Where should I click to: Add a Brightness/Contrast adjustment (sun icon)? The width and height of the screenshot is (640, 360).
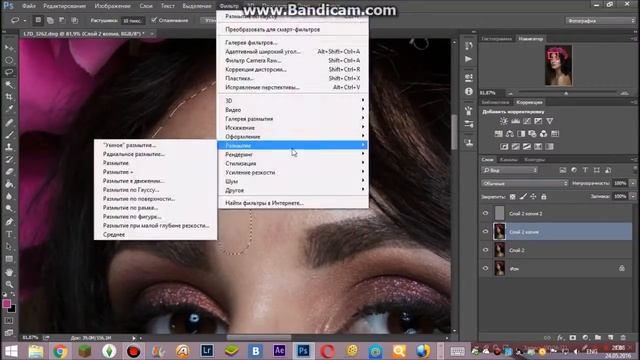pos(504,121)
